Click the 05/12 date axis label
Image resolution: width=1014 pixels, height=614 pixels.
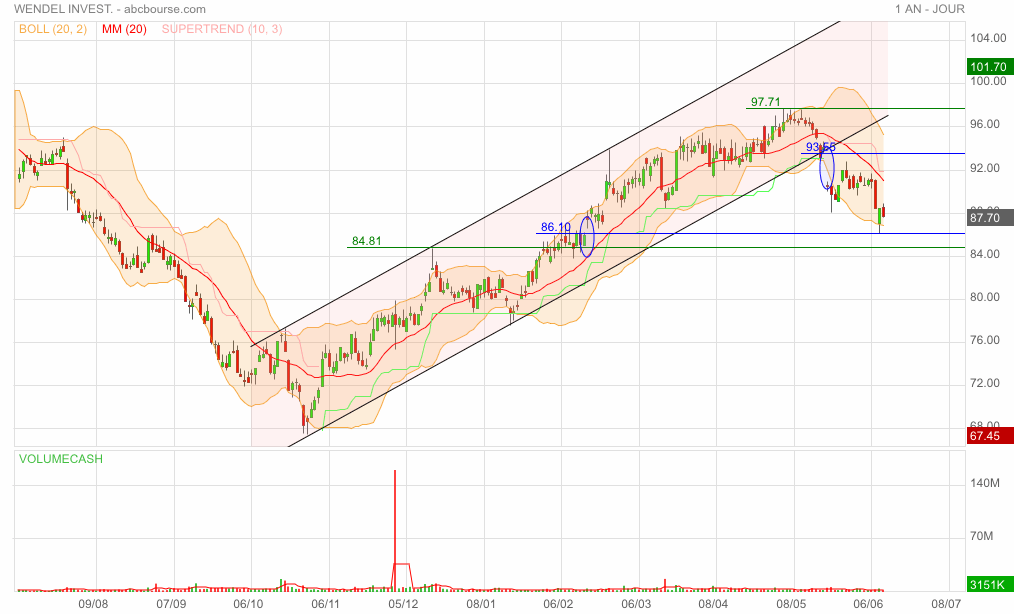coord(403,604)
